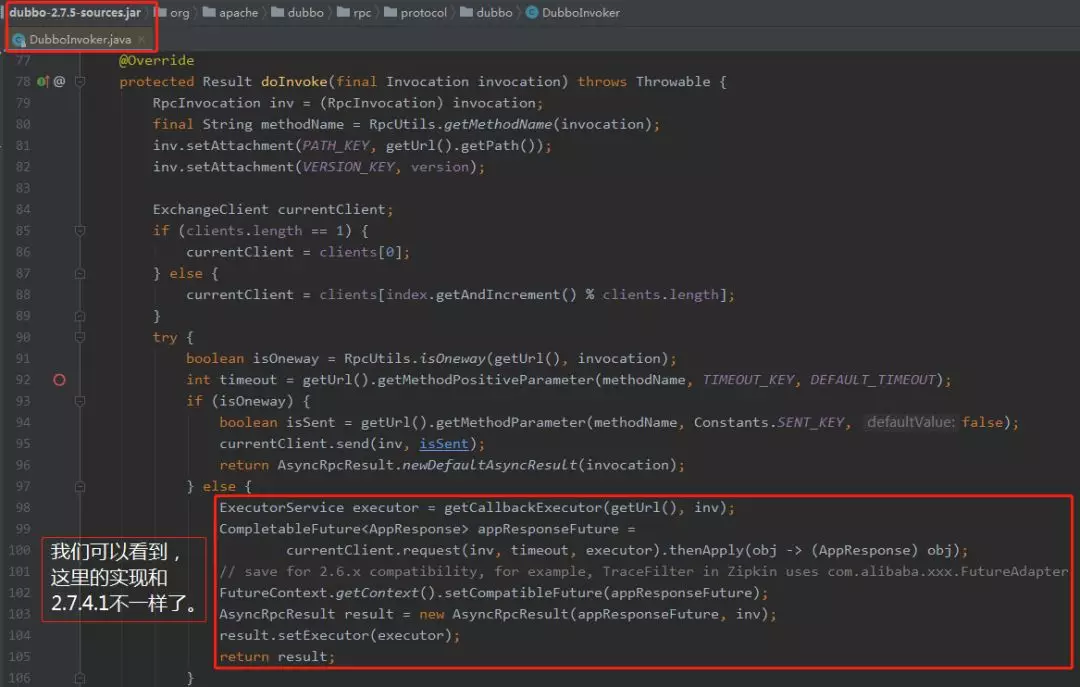Click the folder icon before rpc

pyautogui.click(x=343, y=12)
